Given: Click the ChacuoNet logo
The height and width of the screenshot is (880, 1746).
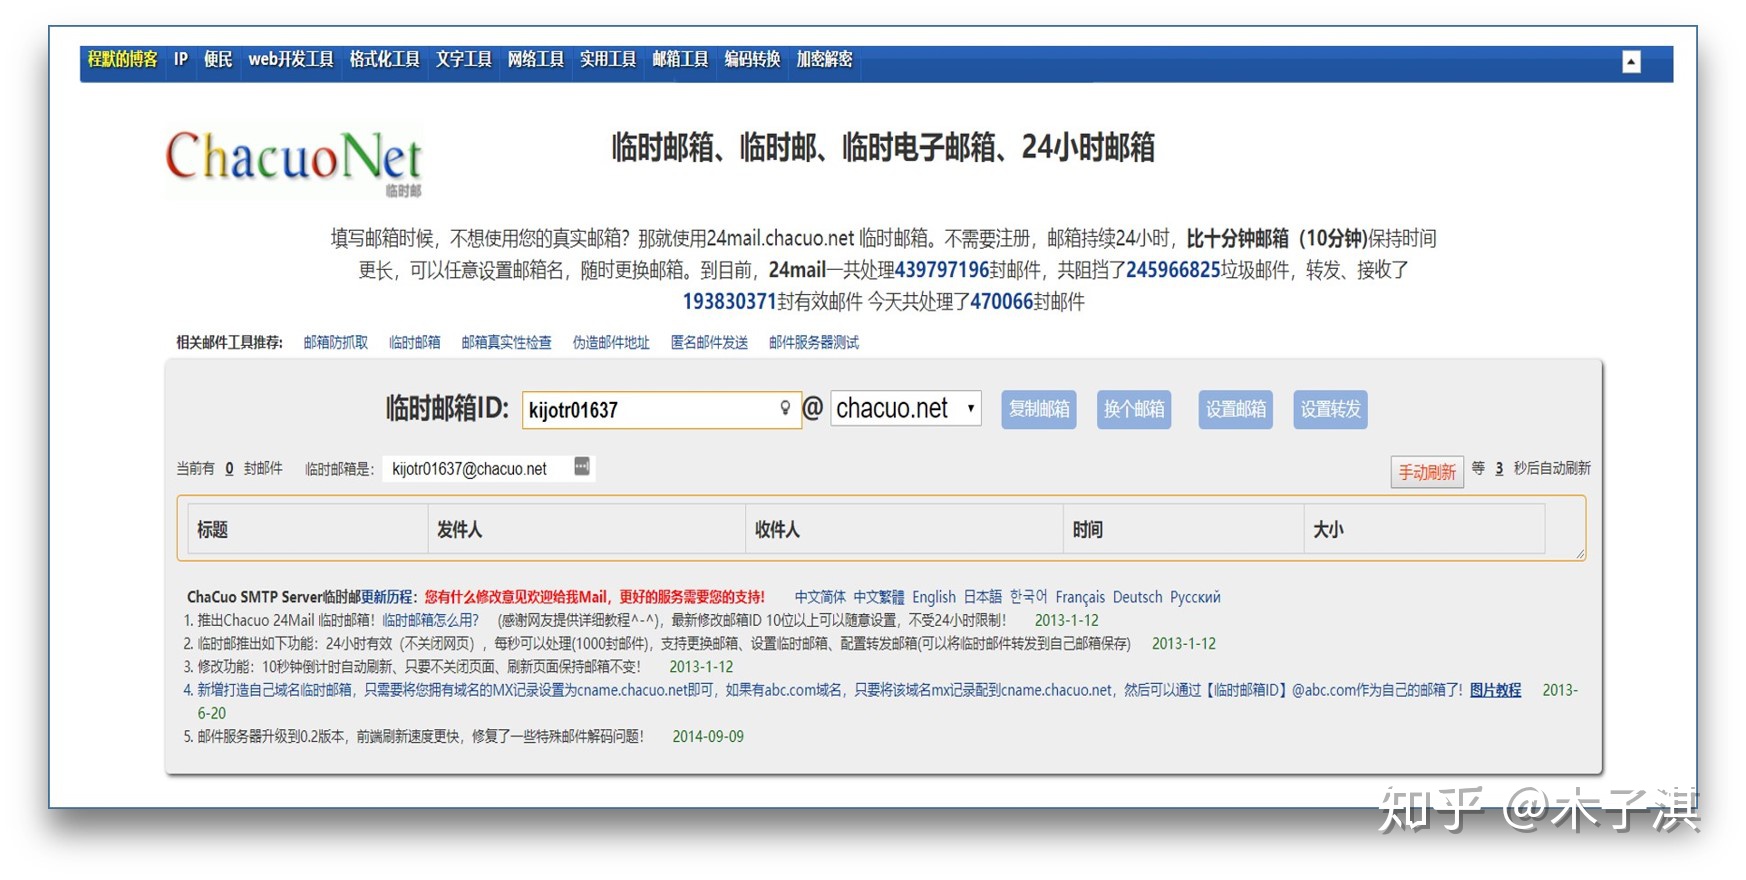Looking at the screenshot, I should tap(293, 161).
